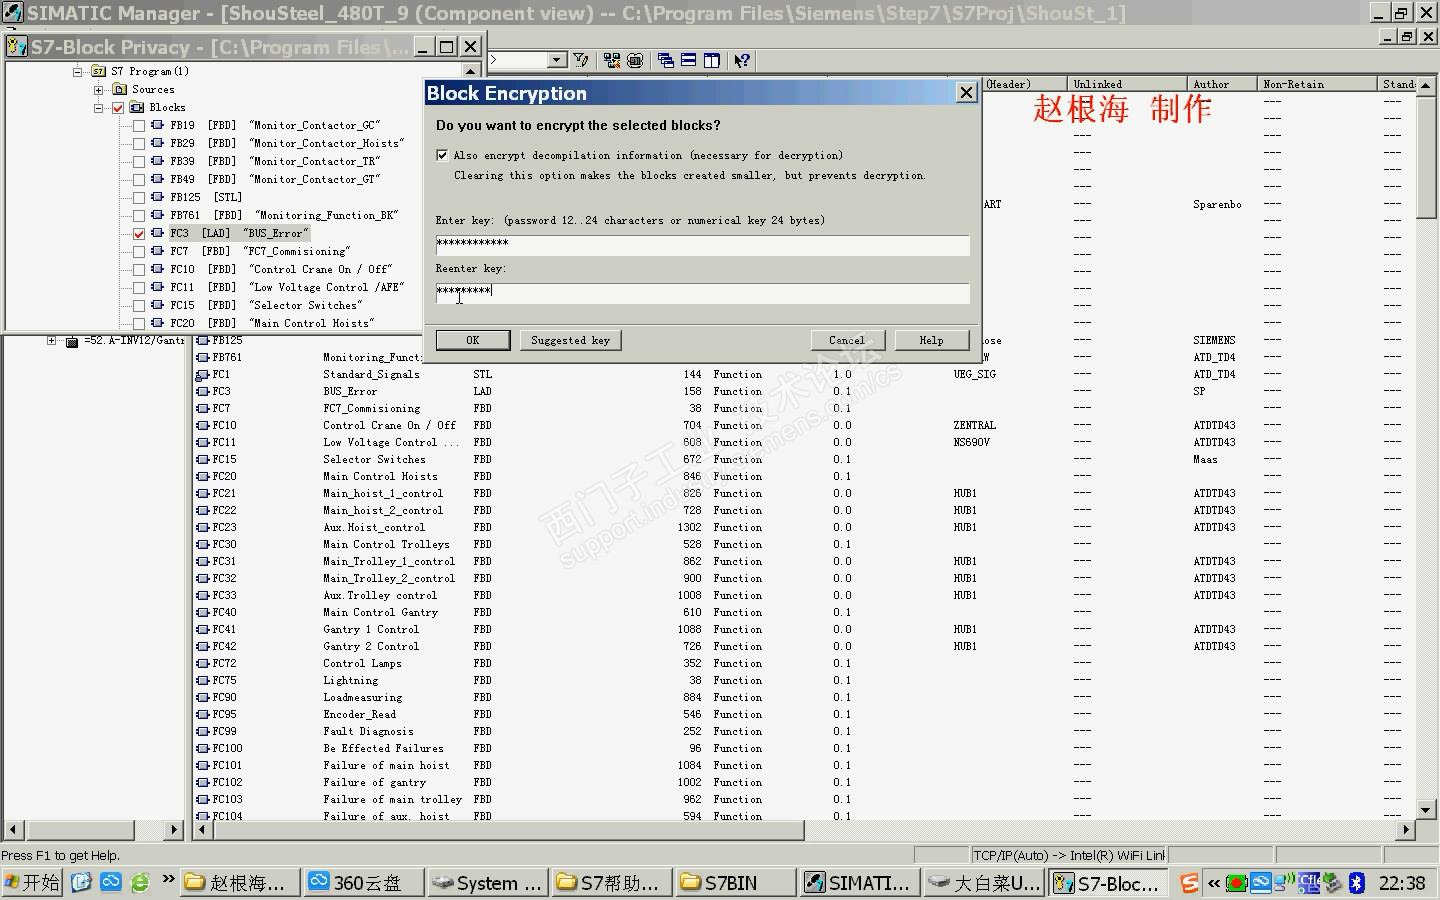
Task: Click the filter edit icon in SIMATIC toolbar
Action: click(x=581, y=60)
